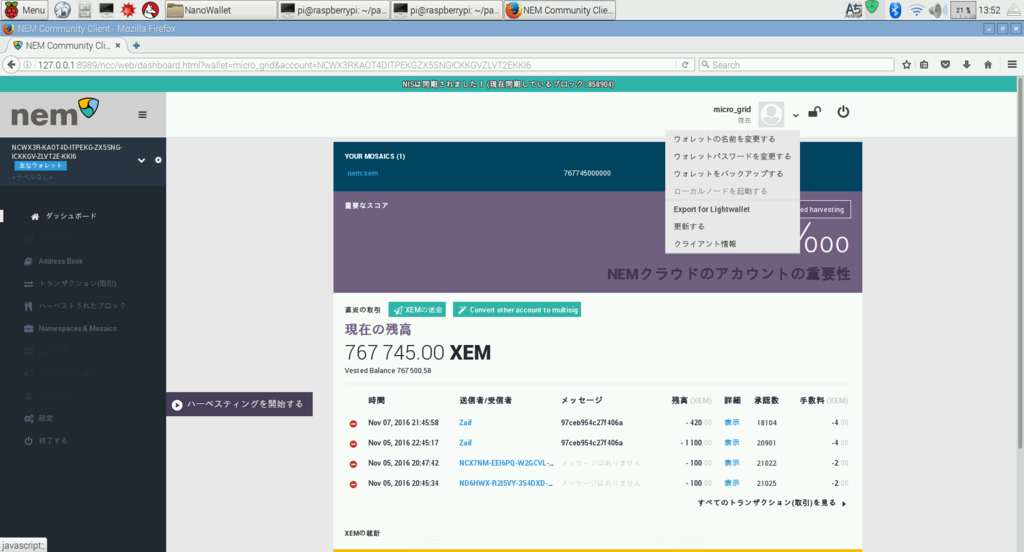Open the Firefox downloads arrow icon

coord(967,65)
